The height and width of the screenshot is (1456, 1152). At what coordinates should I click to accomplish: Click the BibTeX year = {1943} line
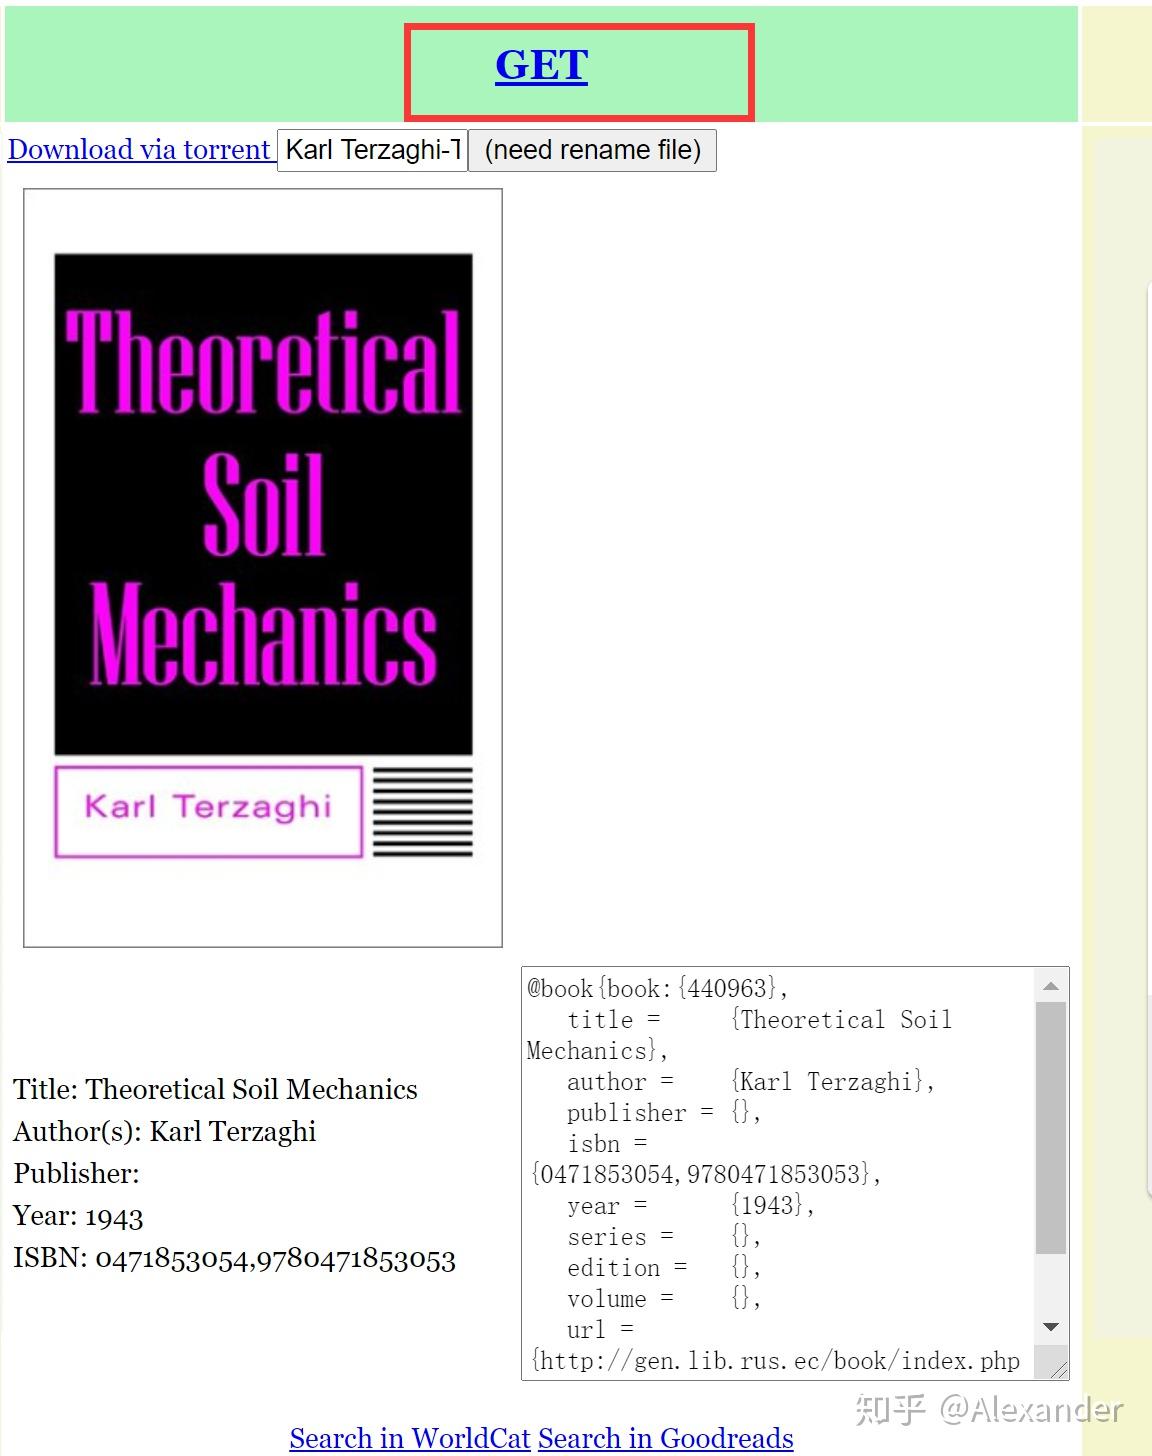690,1205
